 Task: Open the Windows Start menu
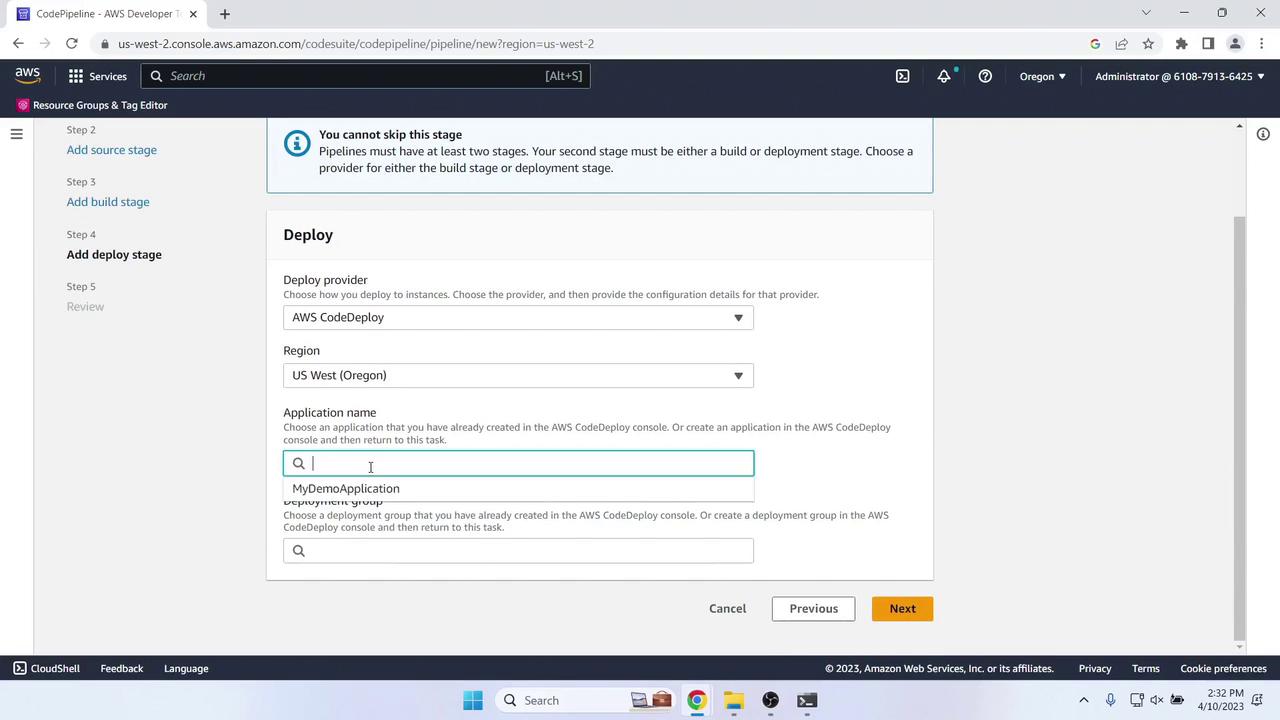pos(473,700)
